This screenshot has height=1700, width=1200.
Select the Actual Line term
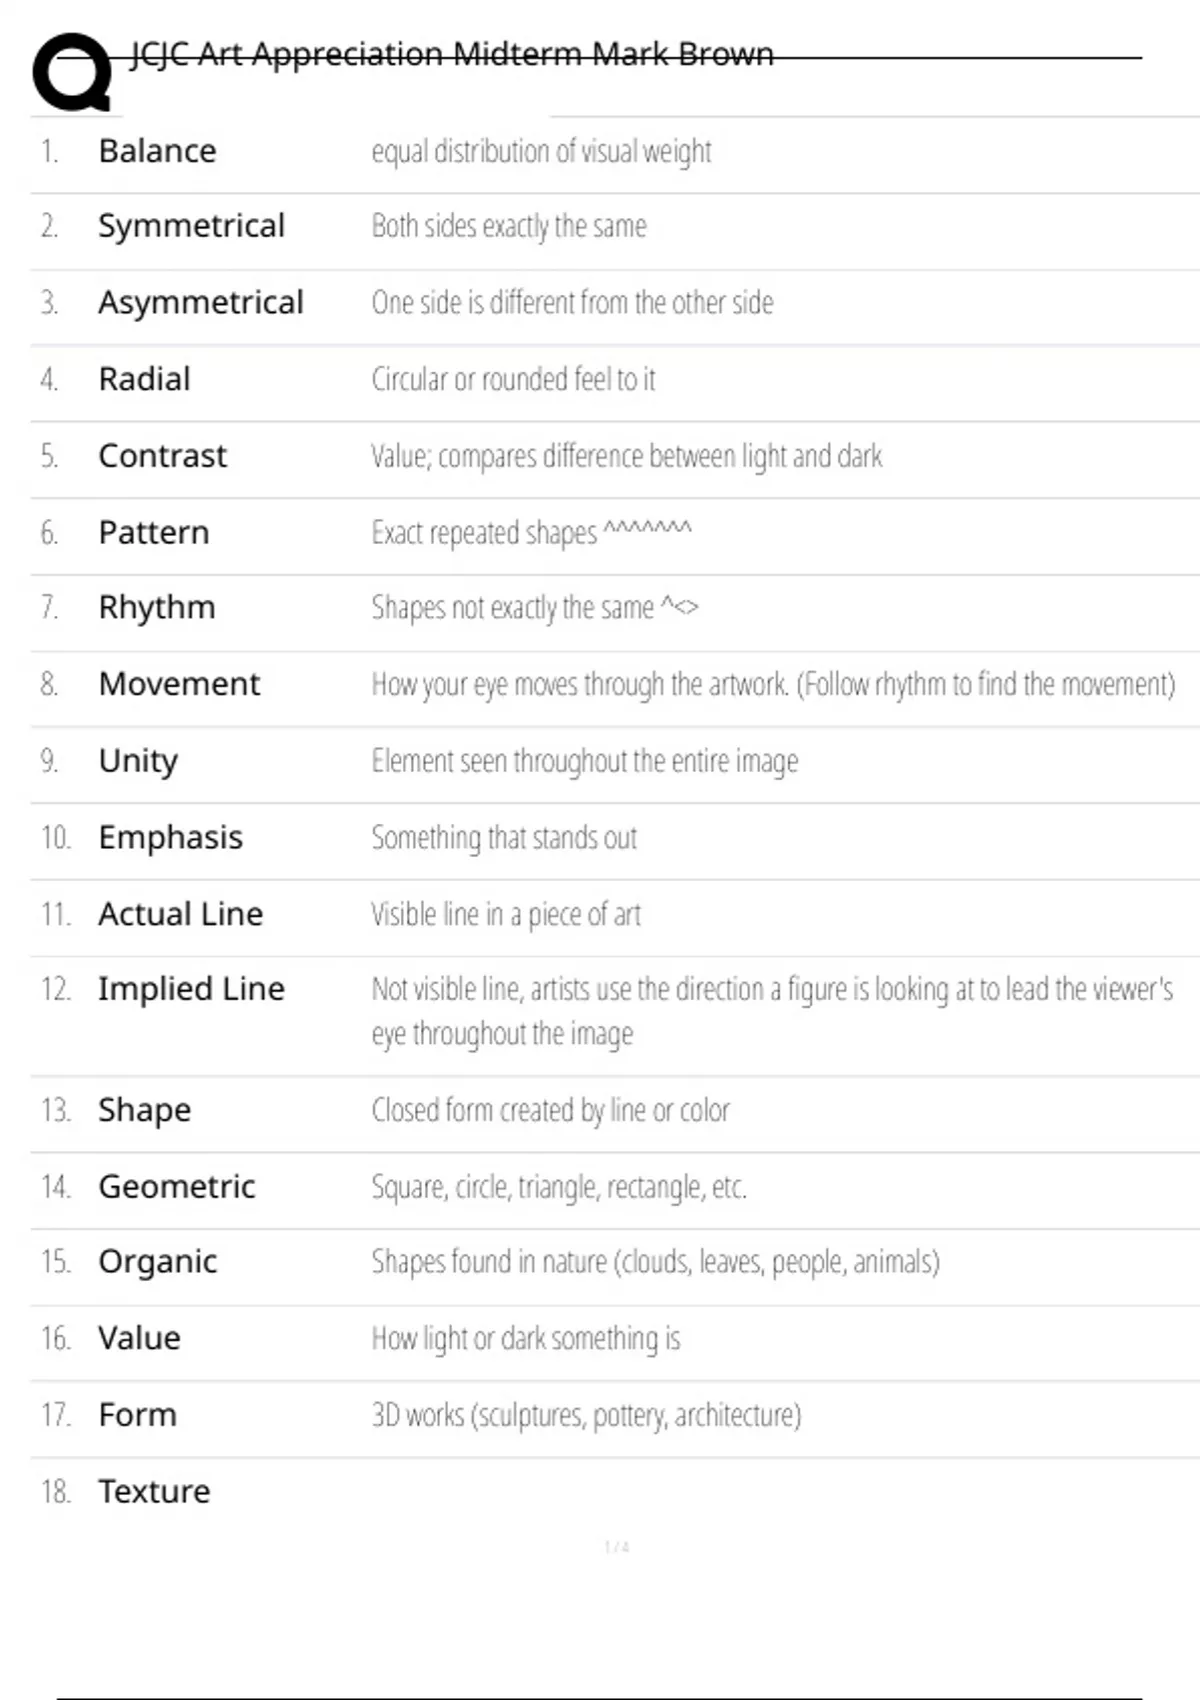[180, 913]
